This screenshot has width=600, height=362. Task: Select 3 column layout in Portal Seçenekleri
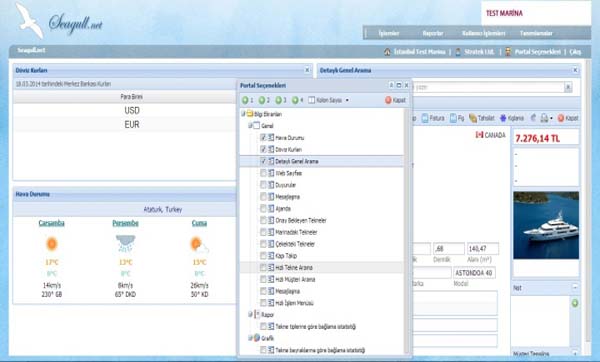[x=281, y=100]
